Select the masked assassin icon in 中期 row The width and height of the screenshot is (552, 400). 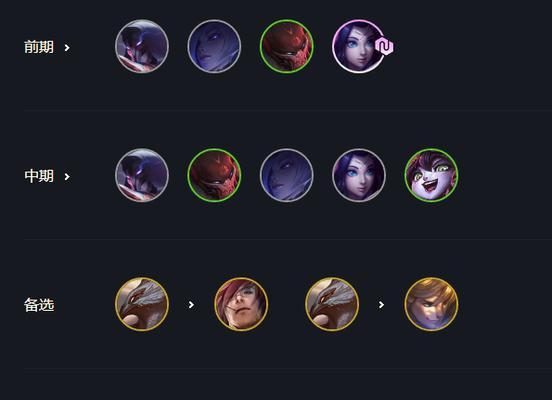(142, 175)
